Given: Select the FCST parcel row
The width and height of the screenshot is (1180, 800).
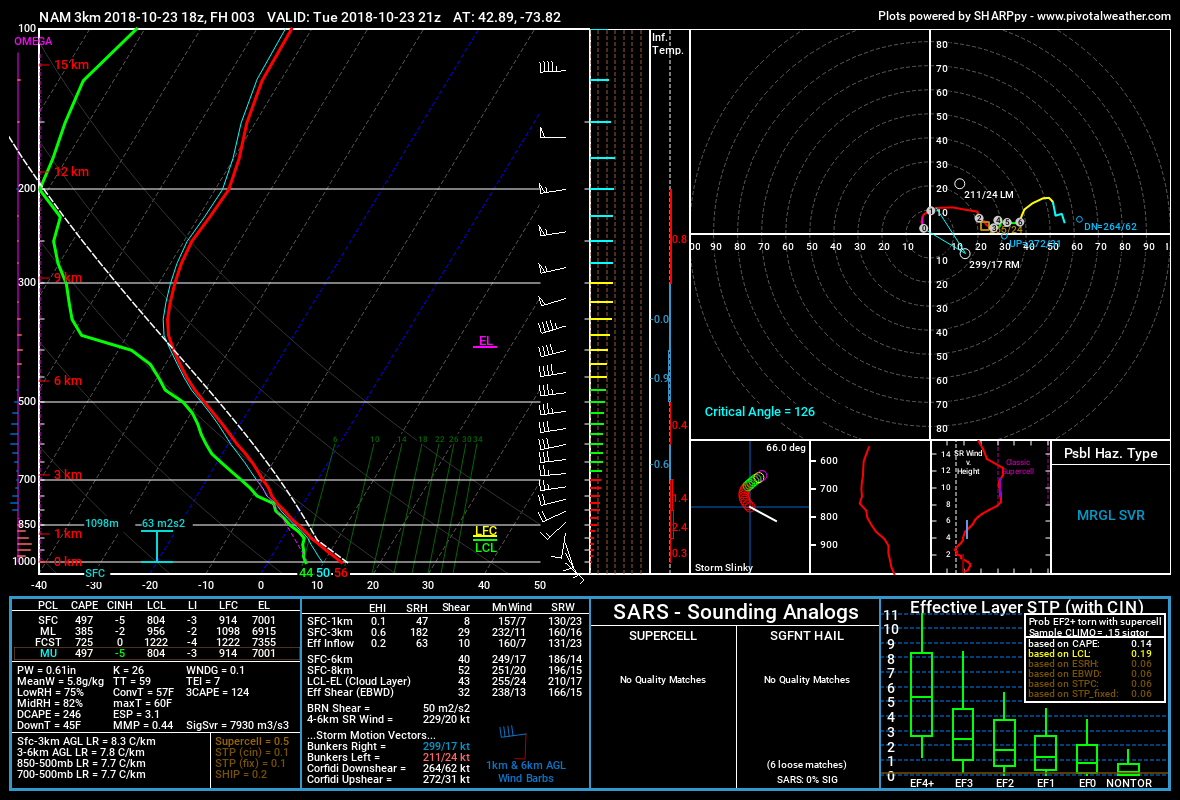Looking at the screenshot, I should [x=157, y=642].
